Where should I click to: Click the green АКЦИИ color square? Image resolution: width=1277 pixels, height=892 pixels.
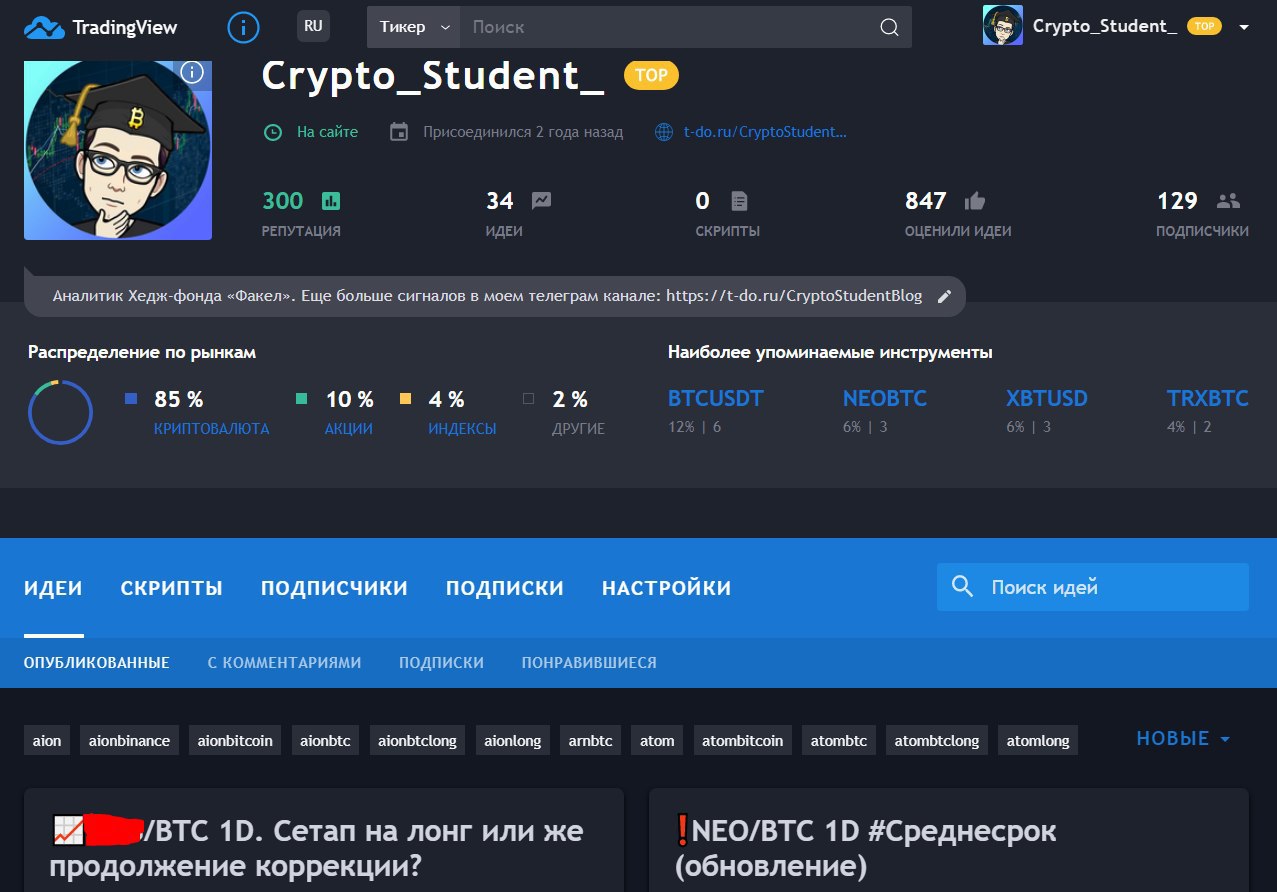coord(302,399)
